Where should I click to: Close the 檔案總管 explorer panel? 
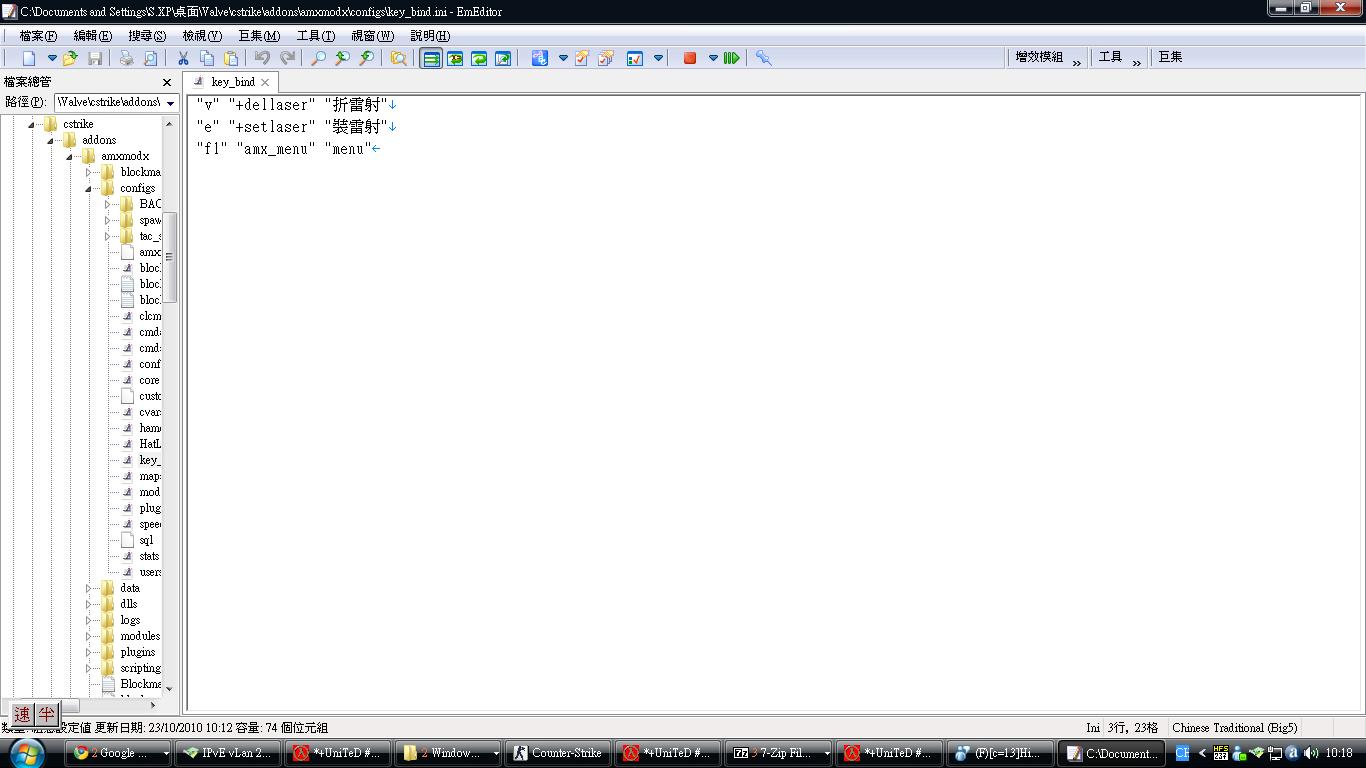click(167, 82)
